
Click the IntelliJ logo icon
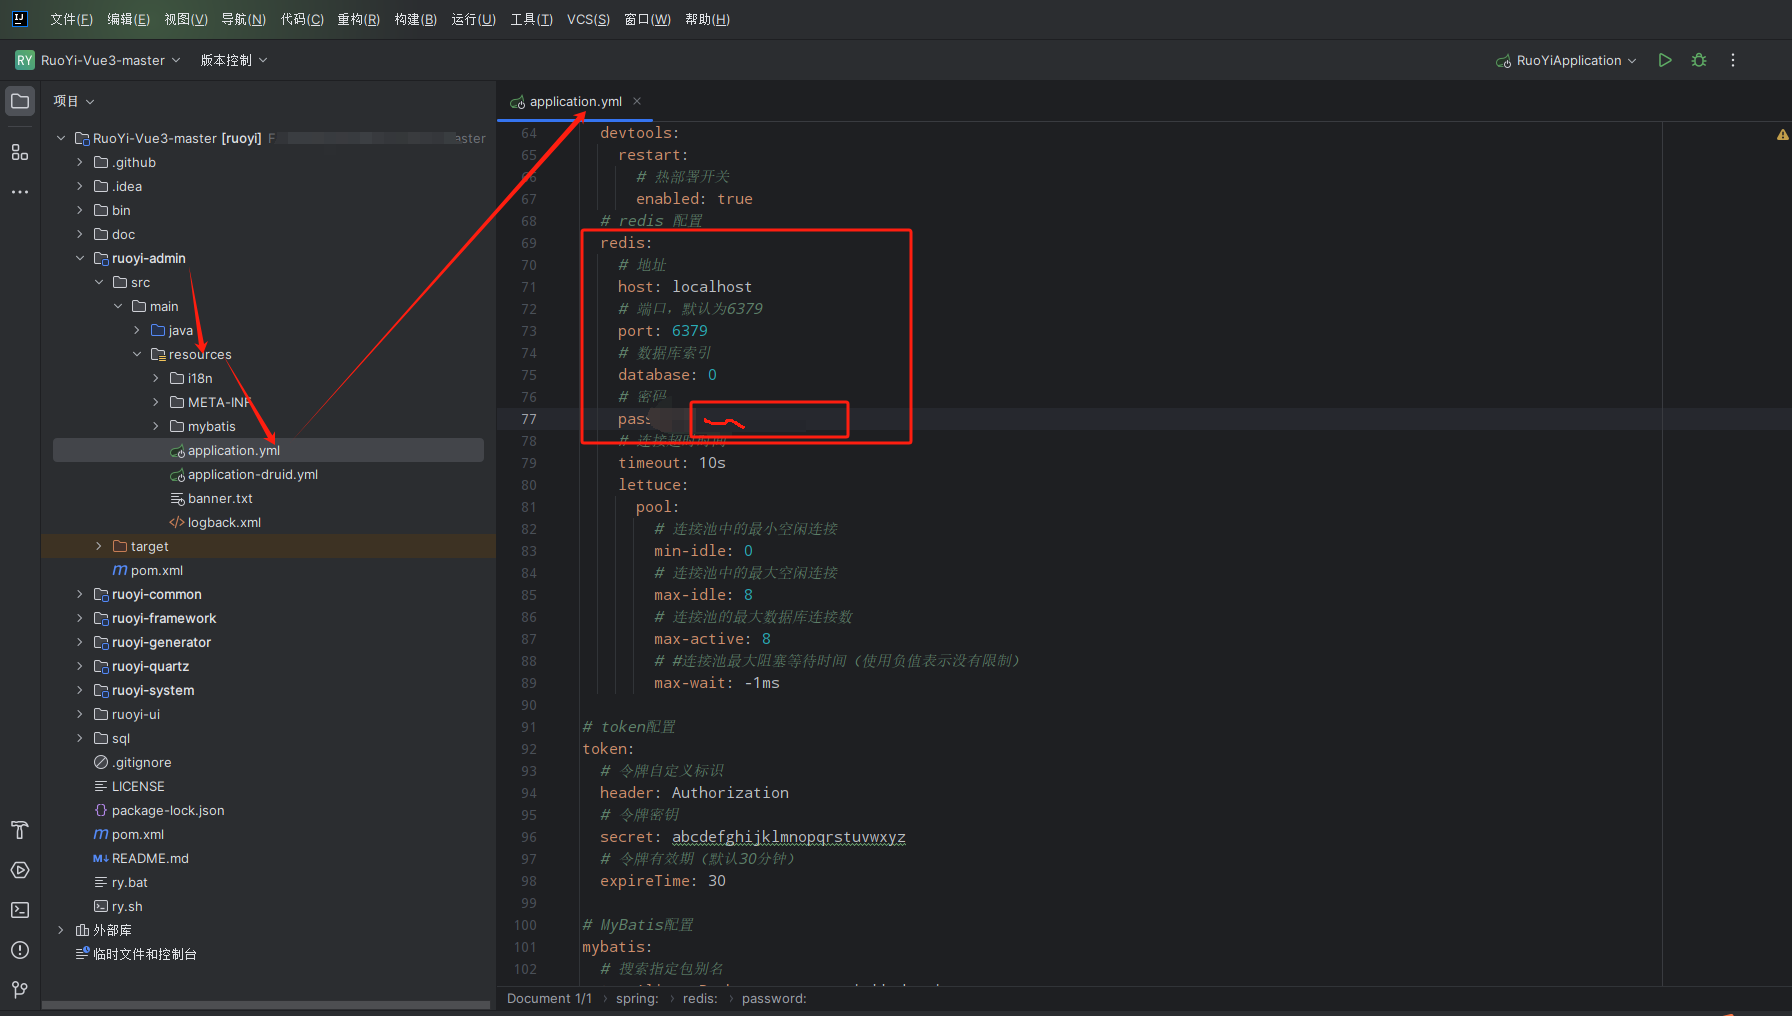(19, 19)
